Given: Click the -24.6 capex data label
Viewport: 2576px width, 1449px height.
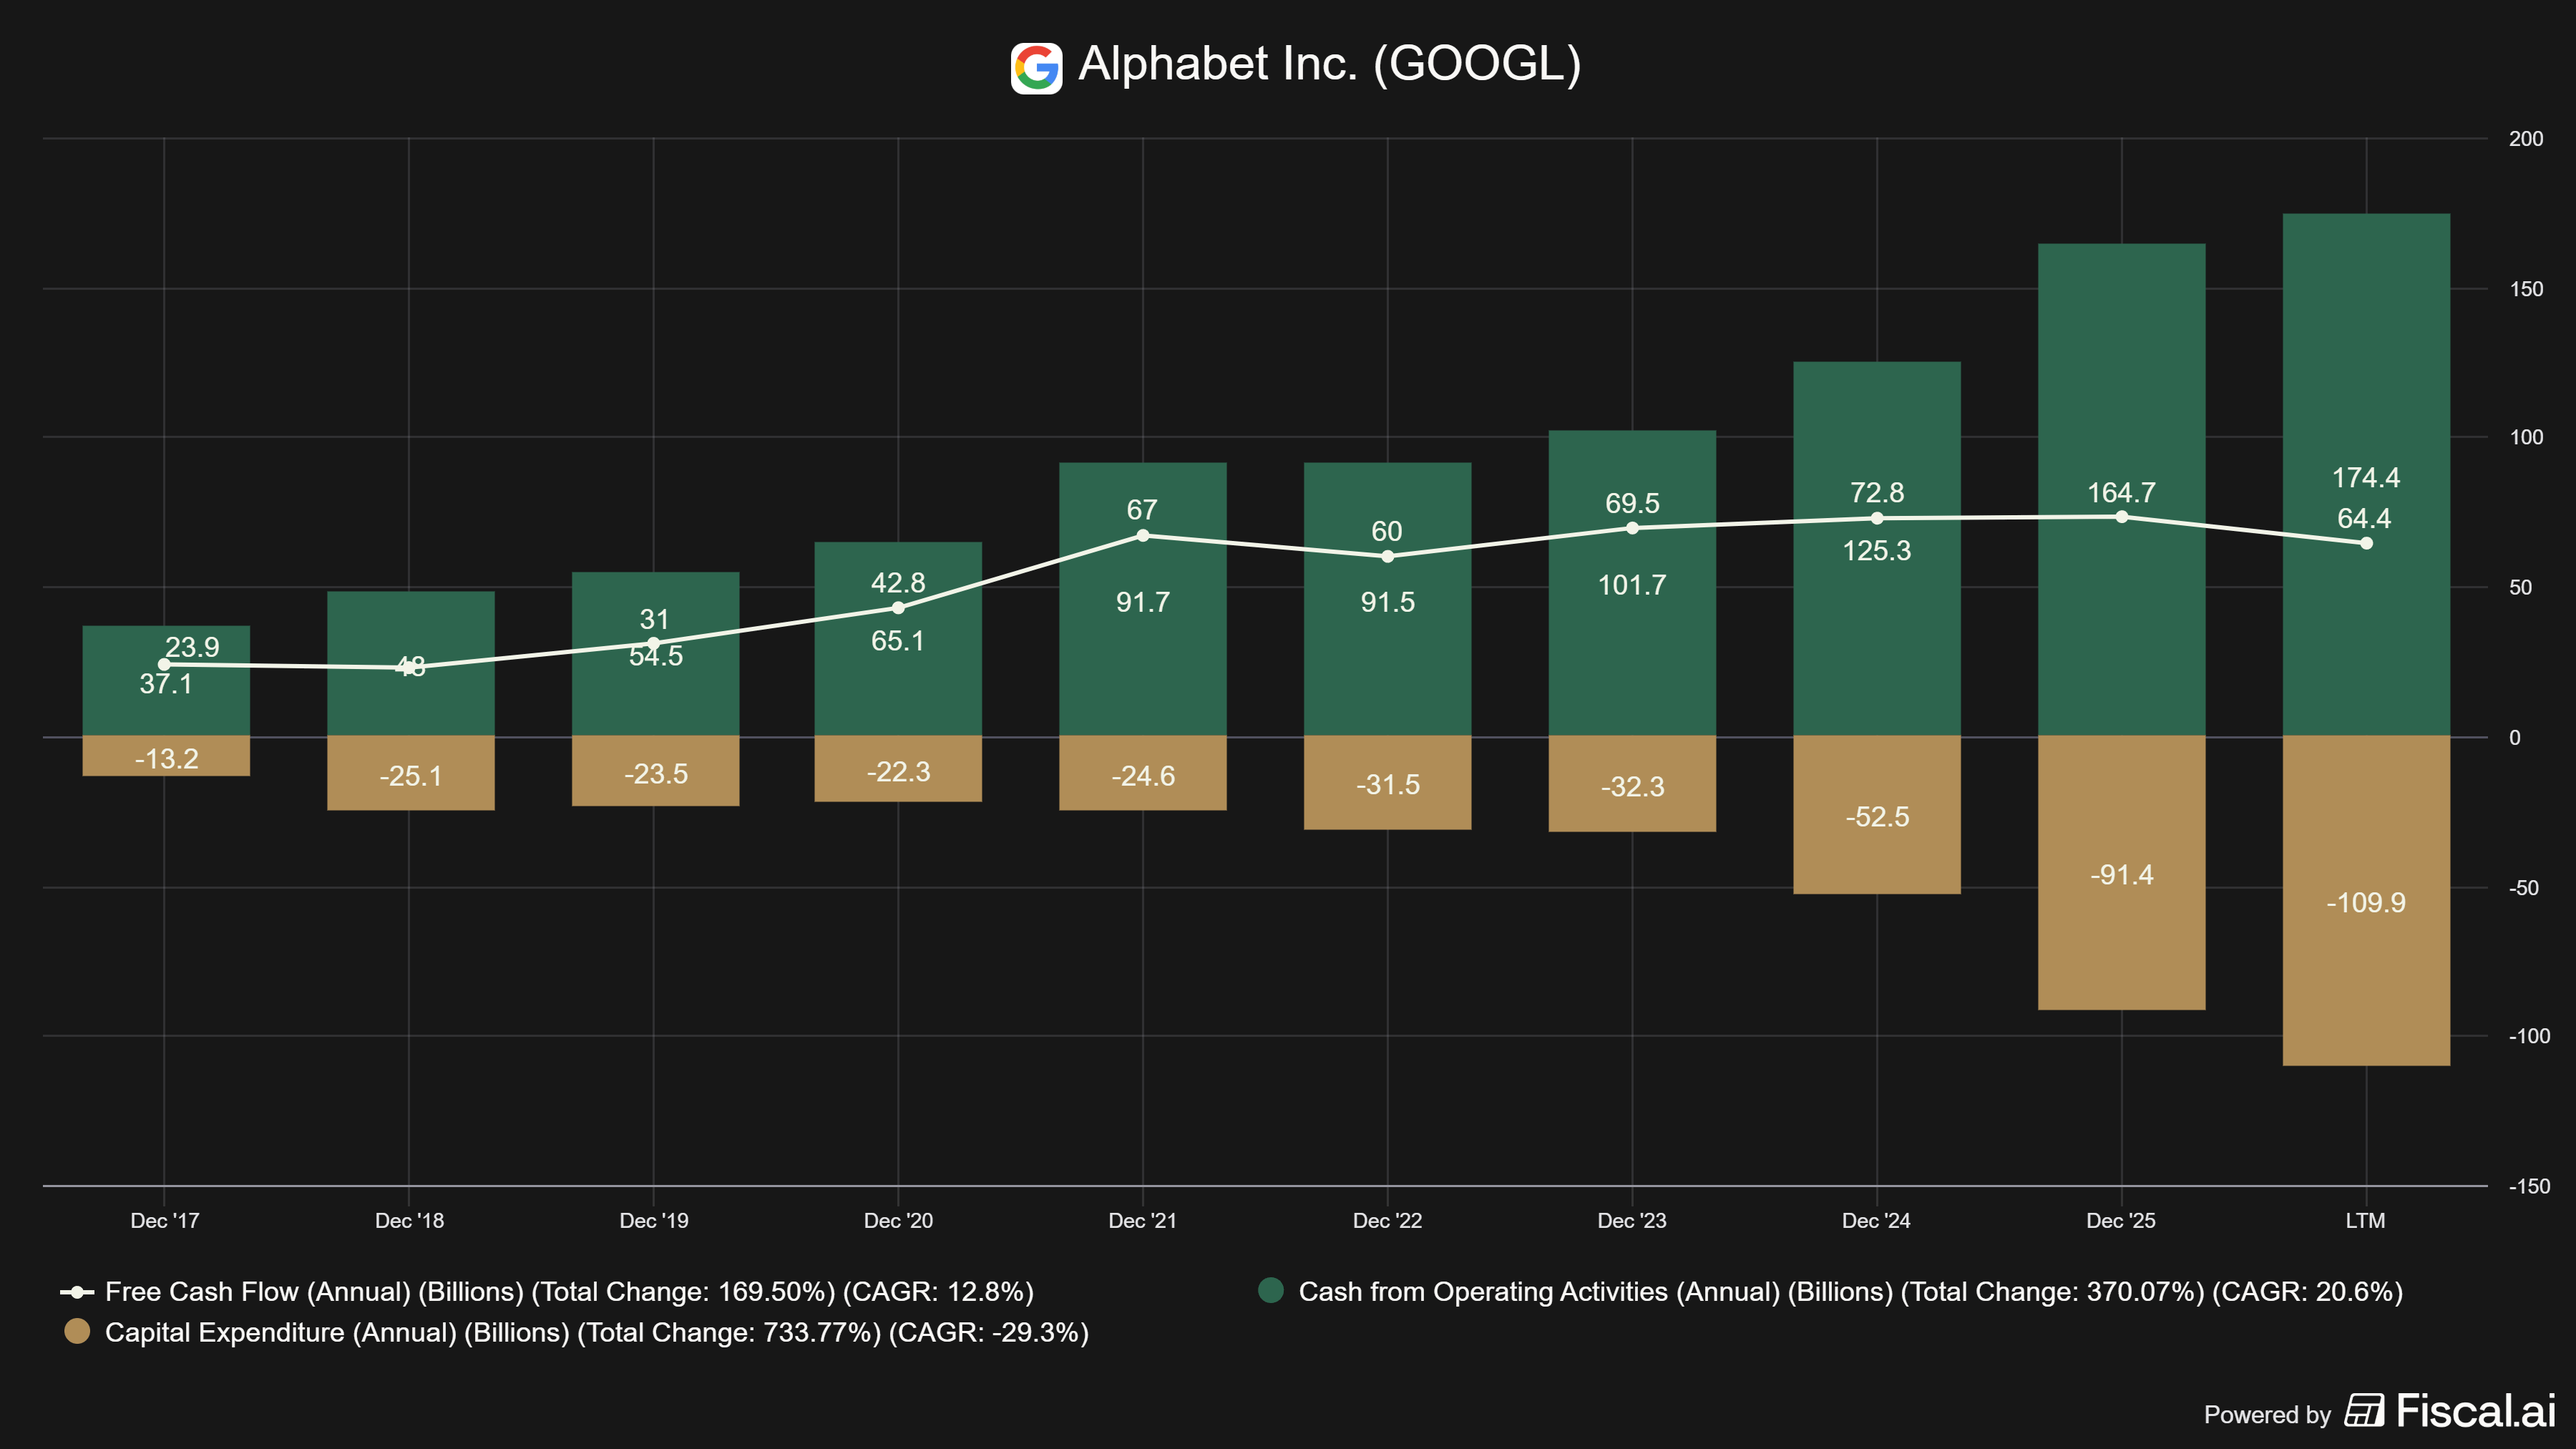Looking at the screenshot, I should click(x=1143, y=776).
